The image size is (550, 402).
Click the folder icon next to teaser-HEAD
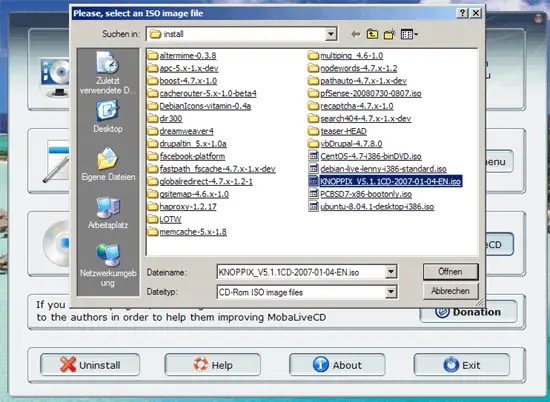[313, 131]
